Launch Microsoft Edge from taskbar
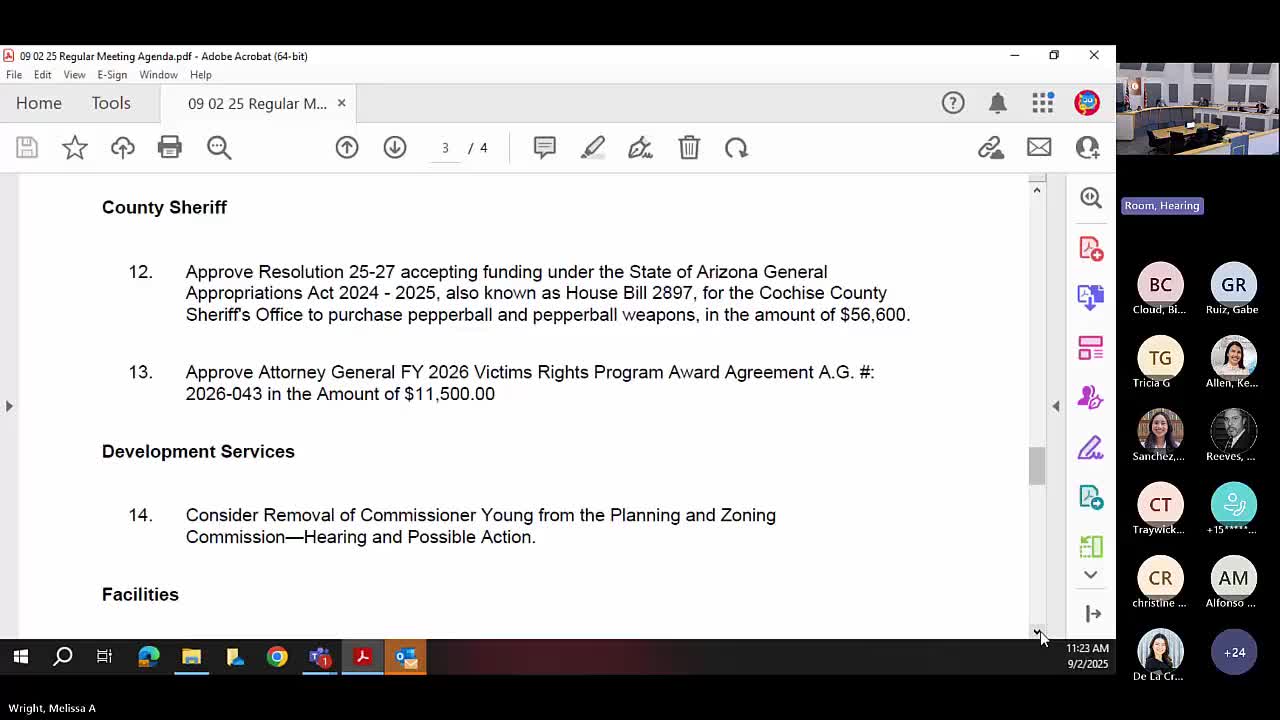The image size is (1280, 720). point(148,657)
